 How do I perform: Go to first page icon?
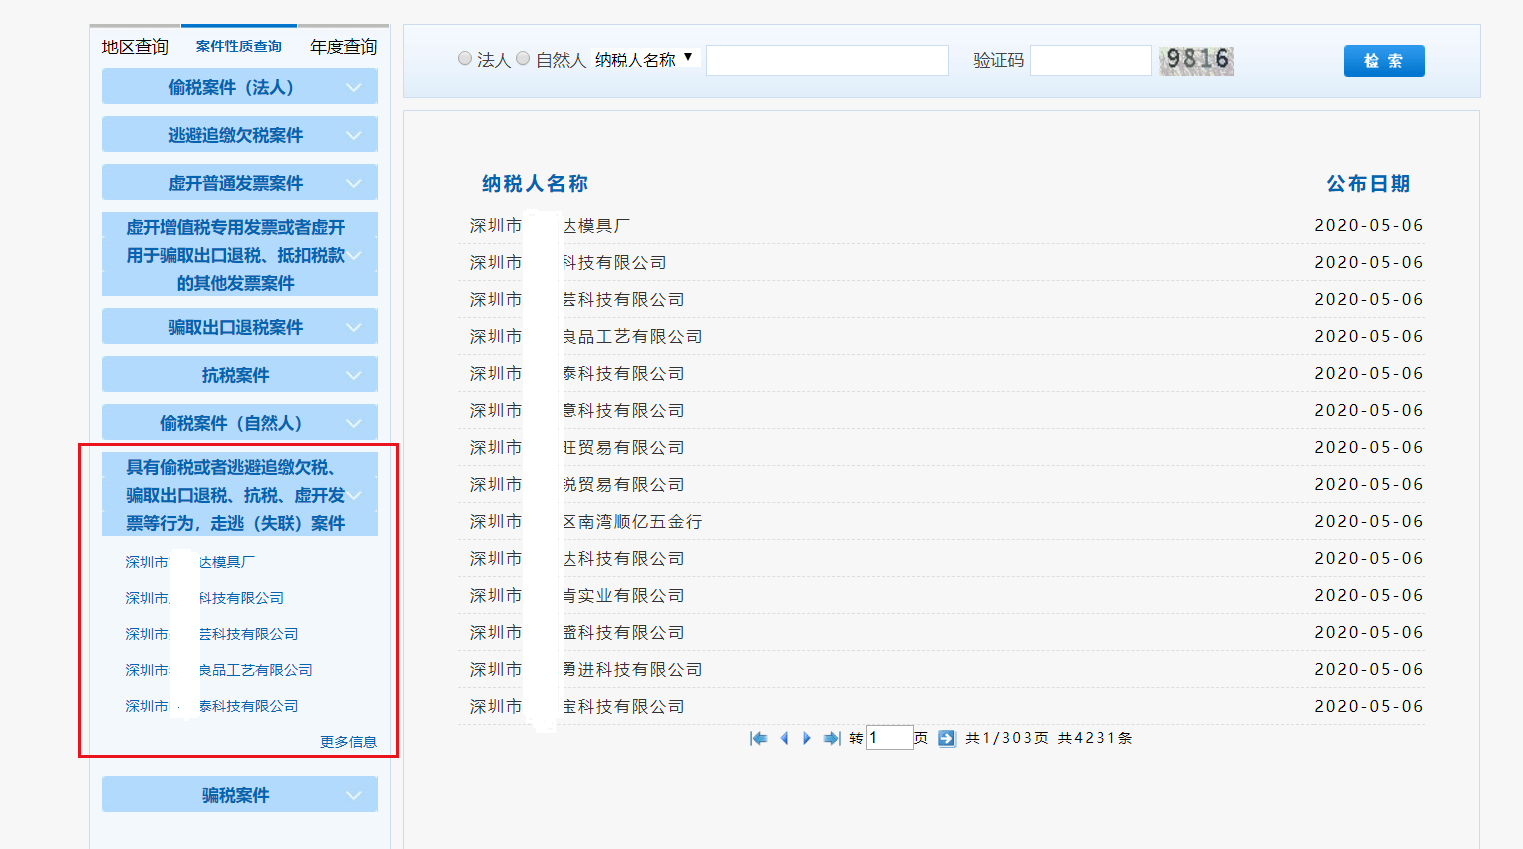click(759, 738)
